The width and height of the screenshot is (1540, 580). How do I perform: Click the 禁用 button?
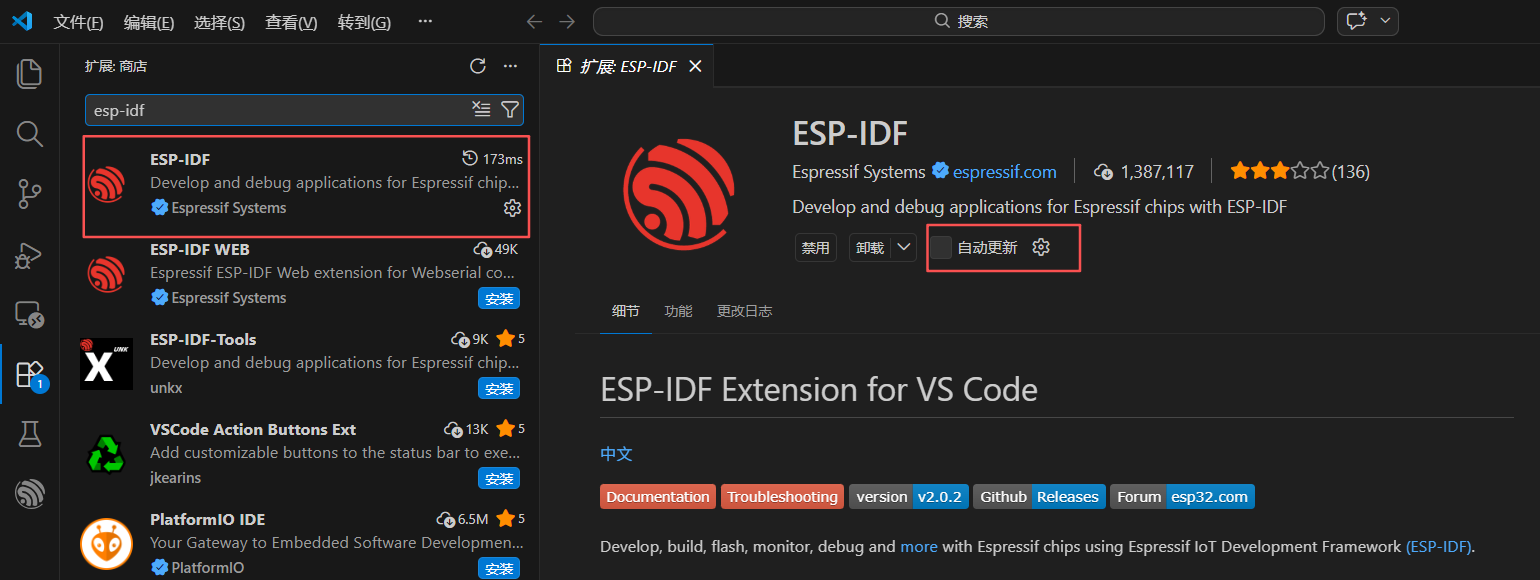pos(816,248)
